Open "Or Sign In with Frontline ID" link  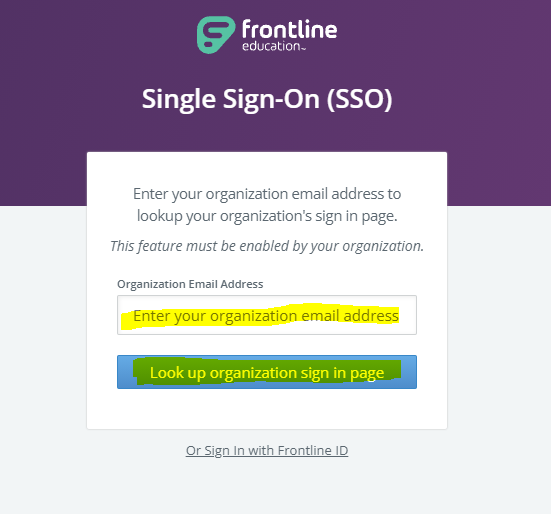point(267,450)
